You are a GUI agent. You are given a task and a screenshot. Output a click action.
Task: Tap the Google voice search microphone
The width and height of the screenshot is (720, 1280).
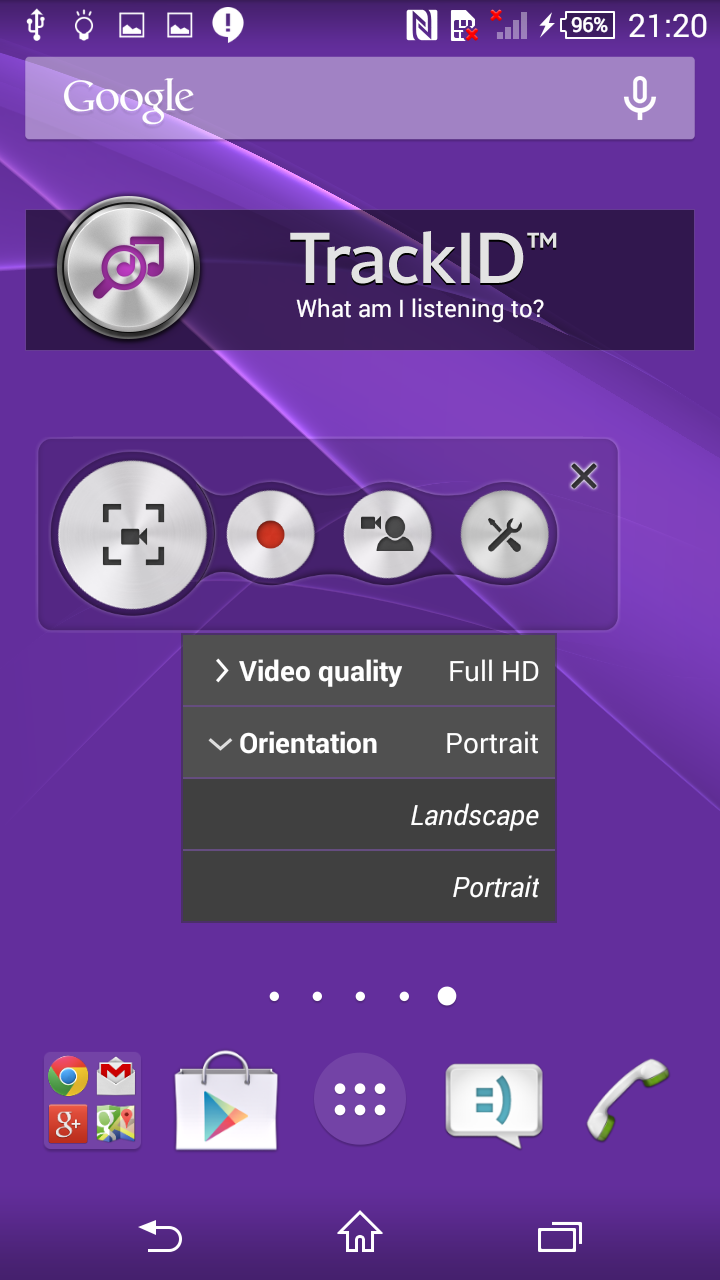[639, 98]
